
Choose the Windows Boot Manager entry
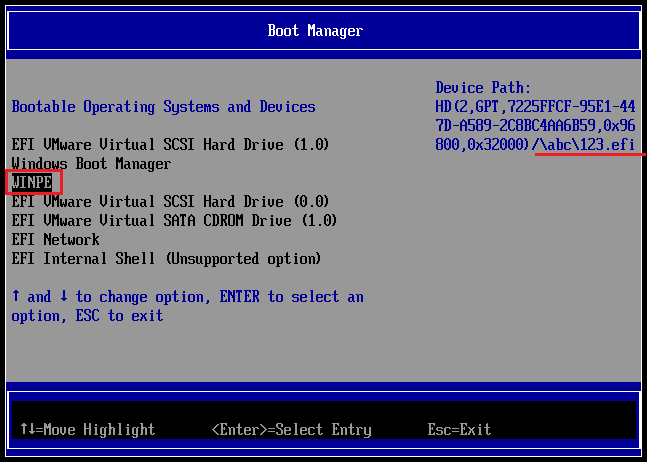91,164
